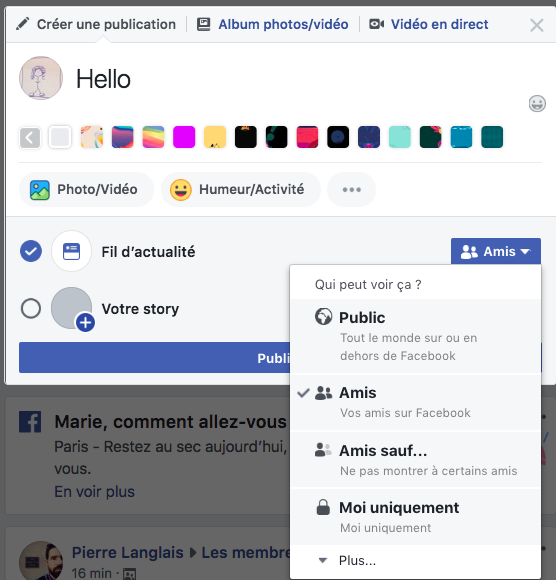This screenshot has height=580, width=556.
Task: Add to your story plus icon
Action: (85, 323)
